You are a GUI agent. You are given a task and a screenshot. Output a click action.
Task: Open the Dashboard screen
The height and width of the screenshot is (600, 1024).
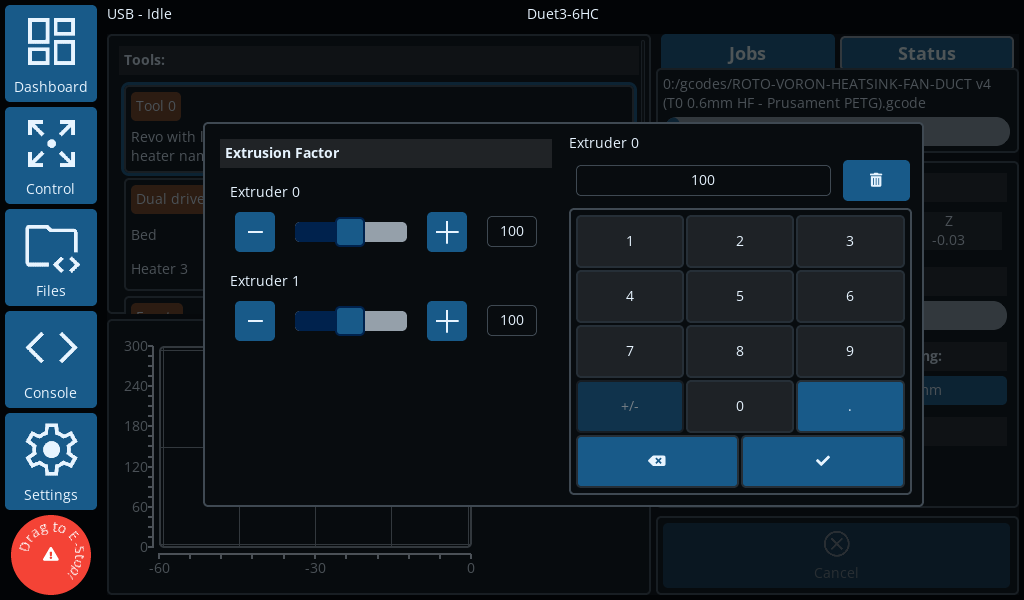(51, 55)
